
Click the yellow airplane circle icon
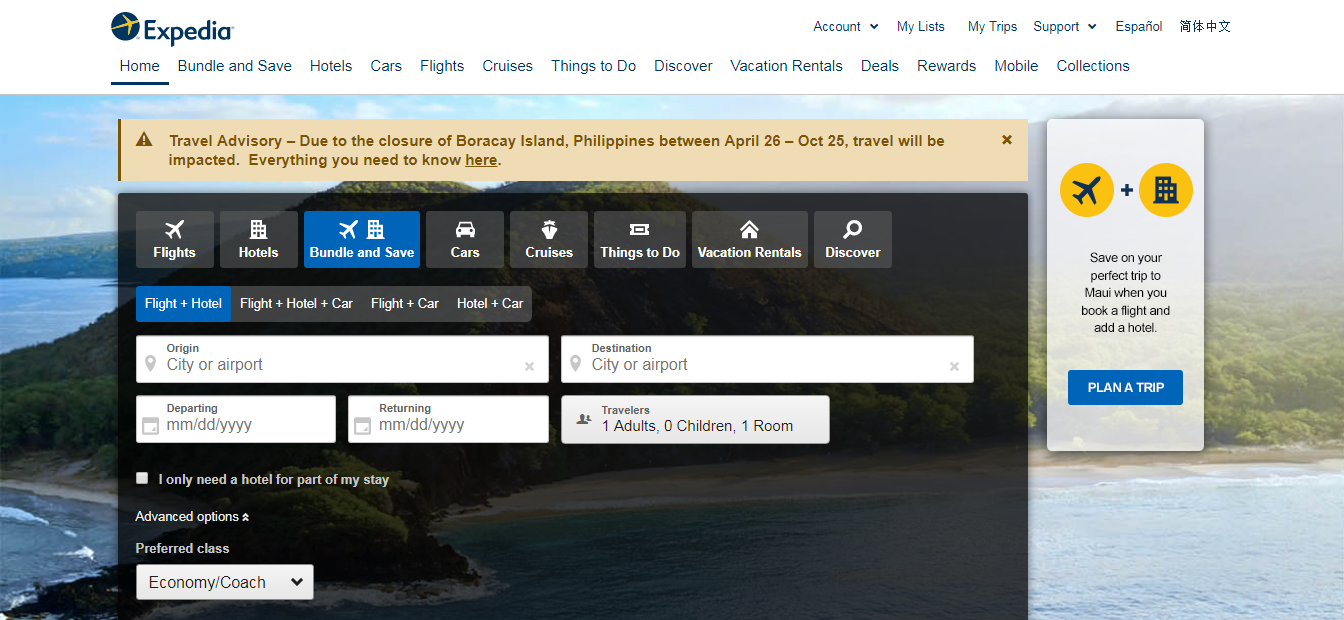(1086, 190)
